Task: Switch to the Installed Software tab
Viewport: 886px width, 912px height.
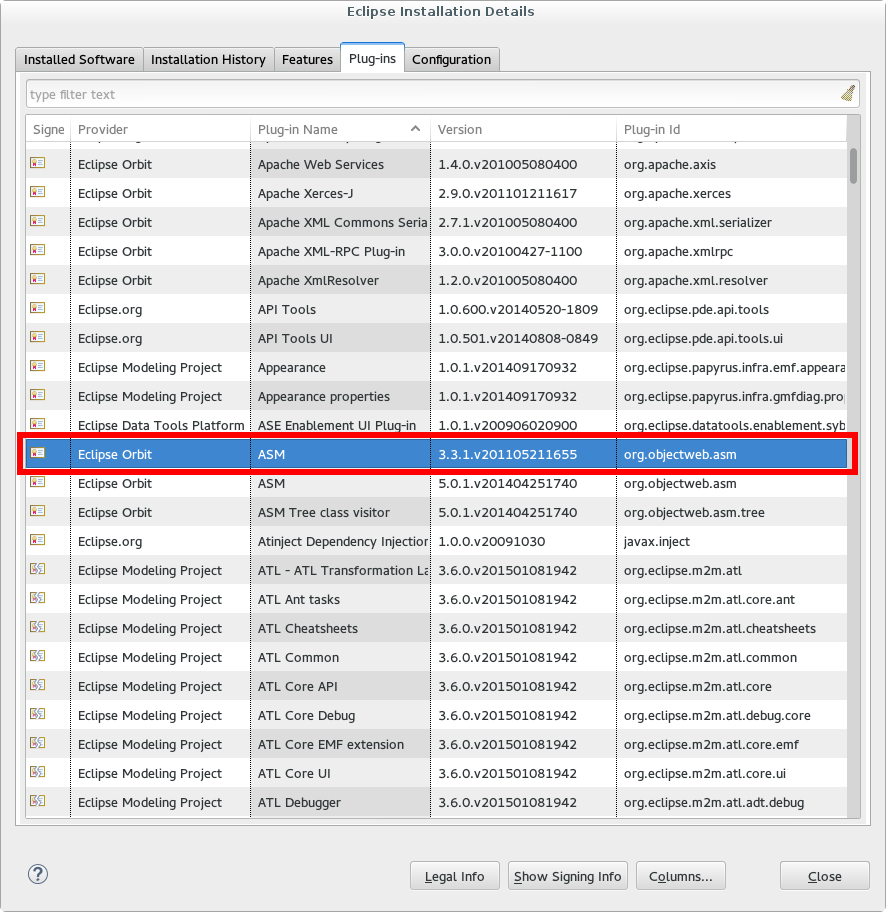Action: 79,59
